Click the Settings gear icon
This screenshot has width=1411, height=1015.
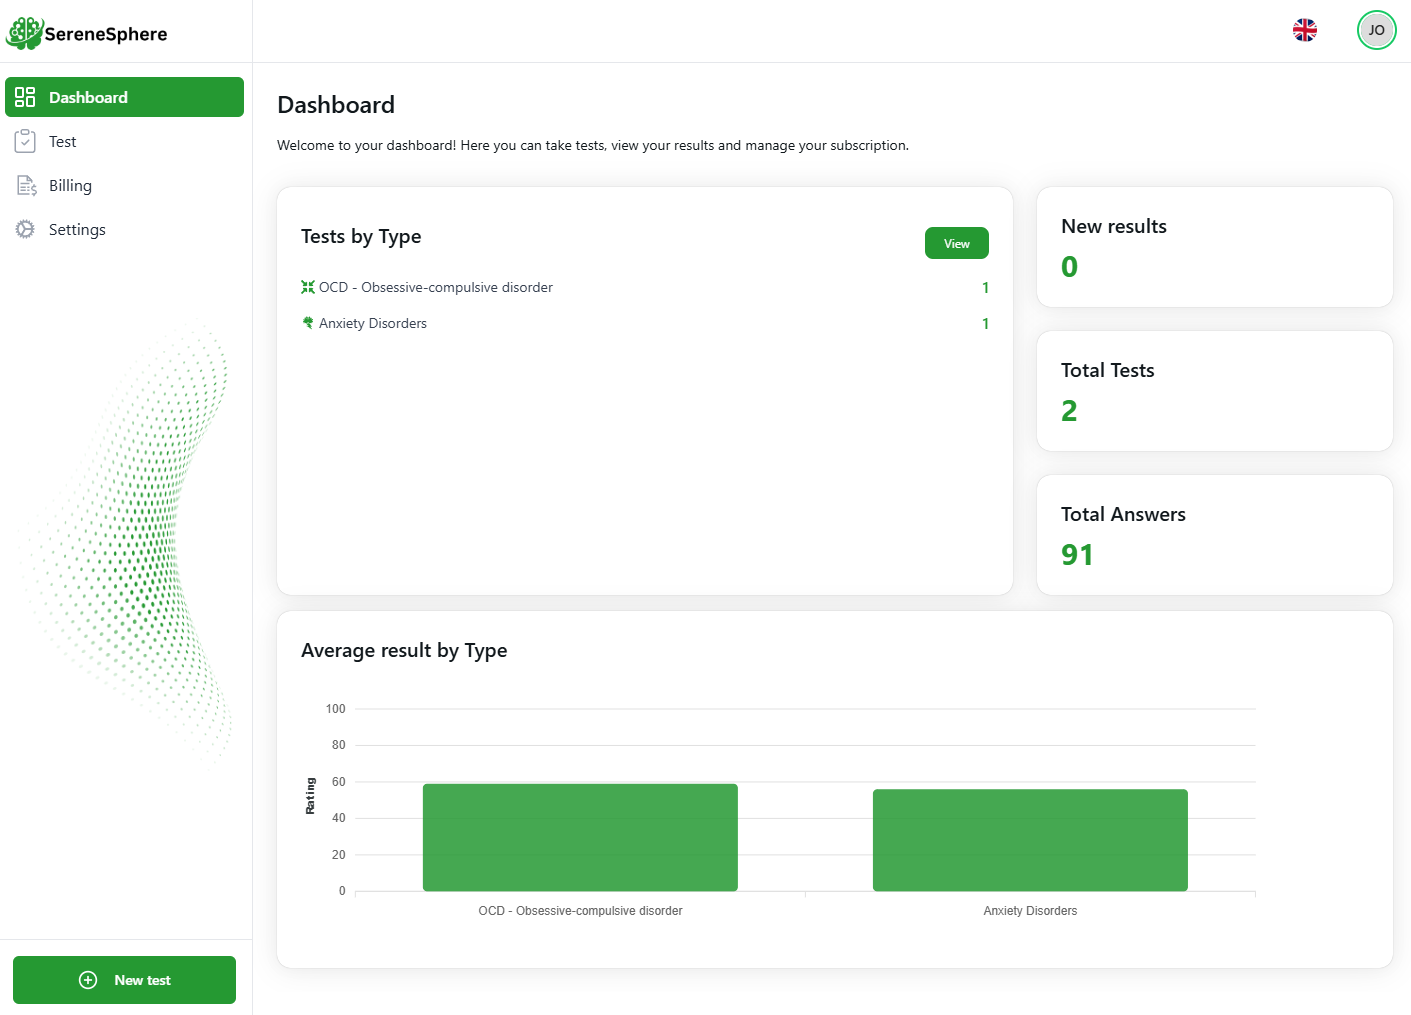coord(25,230)
